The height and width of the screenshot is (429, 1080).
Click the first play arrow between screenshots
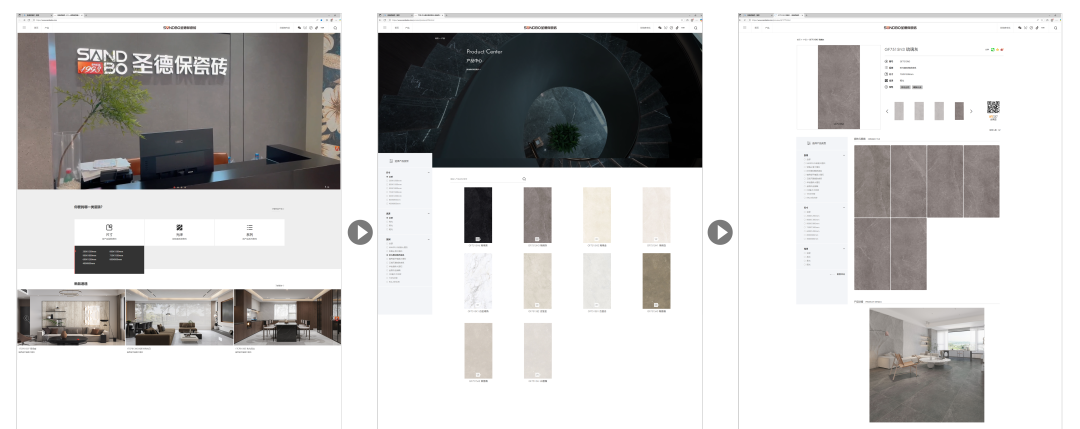coord(360,232)
